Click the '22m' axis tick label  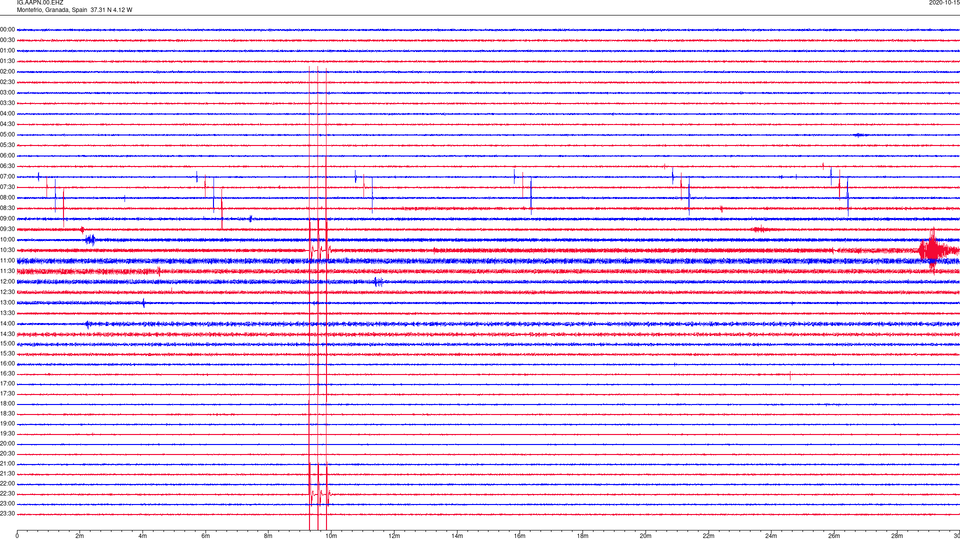pos(708,536)
